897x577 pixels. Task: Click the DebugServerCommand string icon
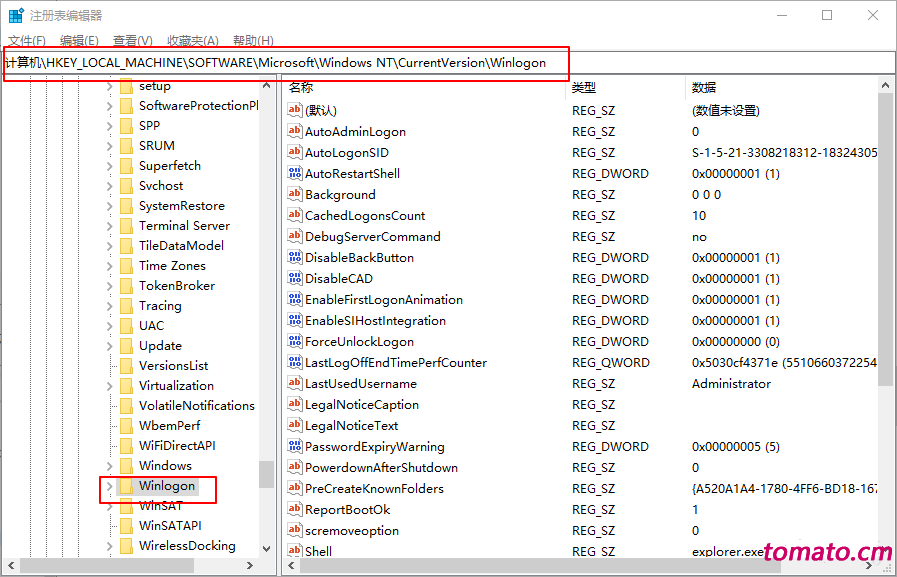point(295,236)
